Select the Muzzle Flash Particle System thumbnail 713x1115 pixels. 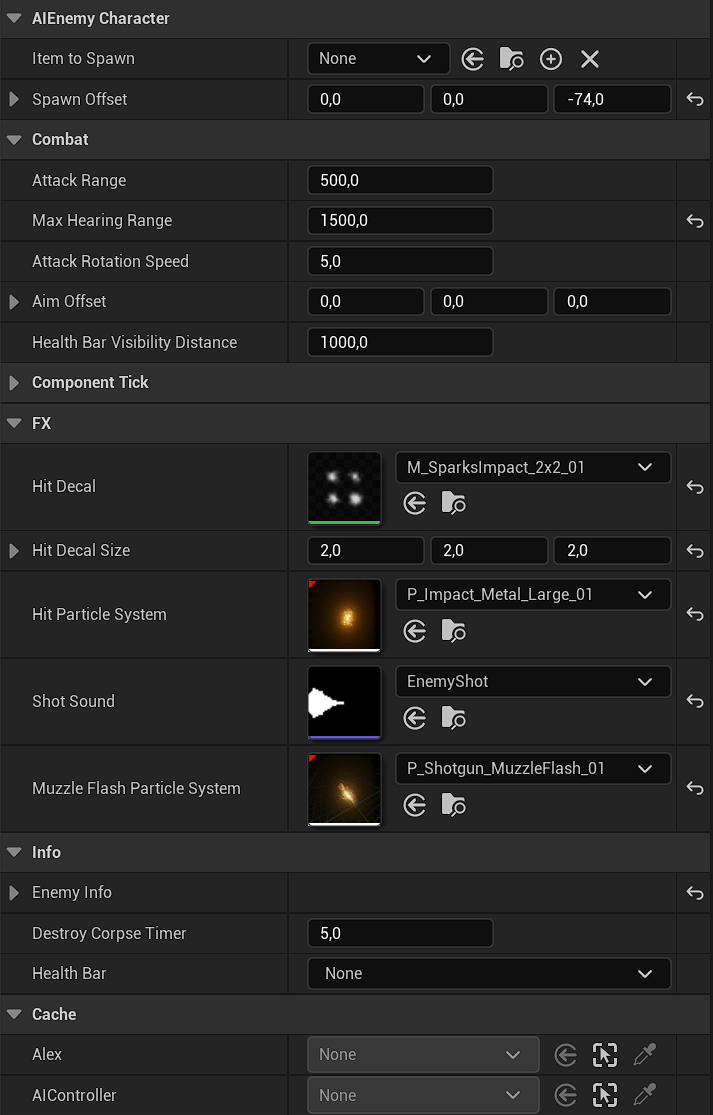pos(344,789)
